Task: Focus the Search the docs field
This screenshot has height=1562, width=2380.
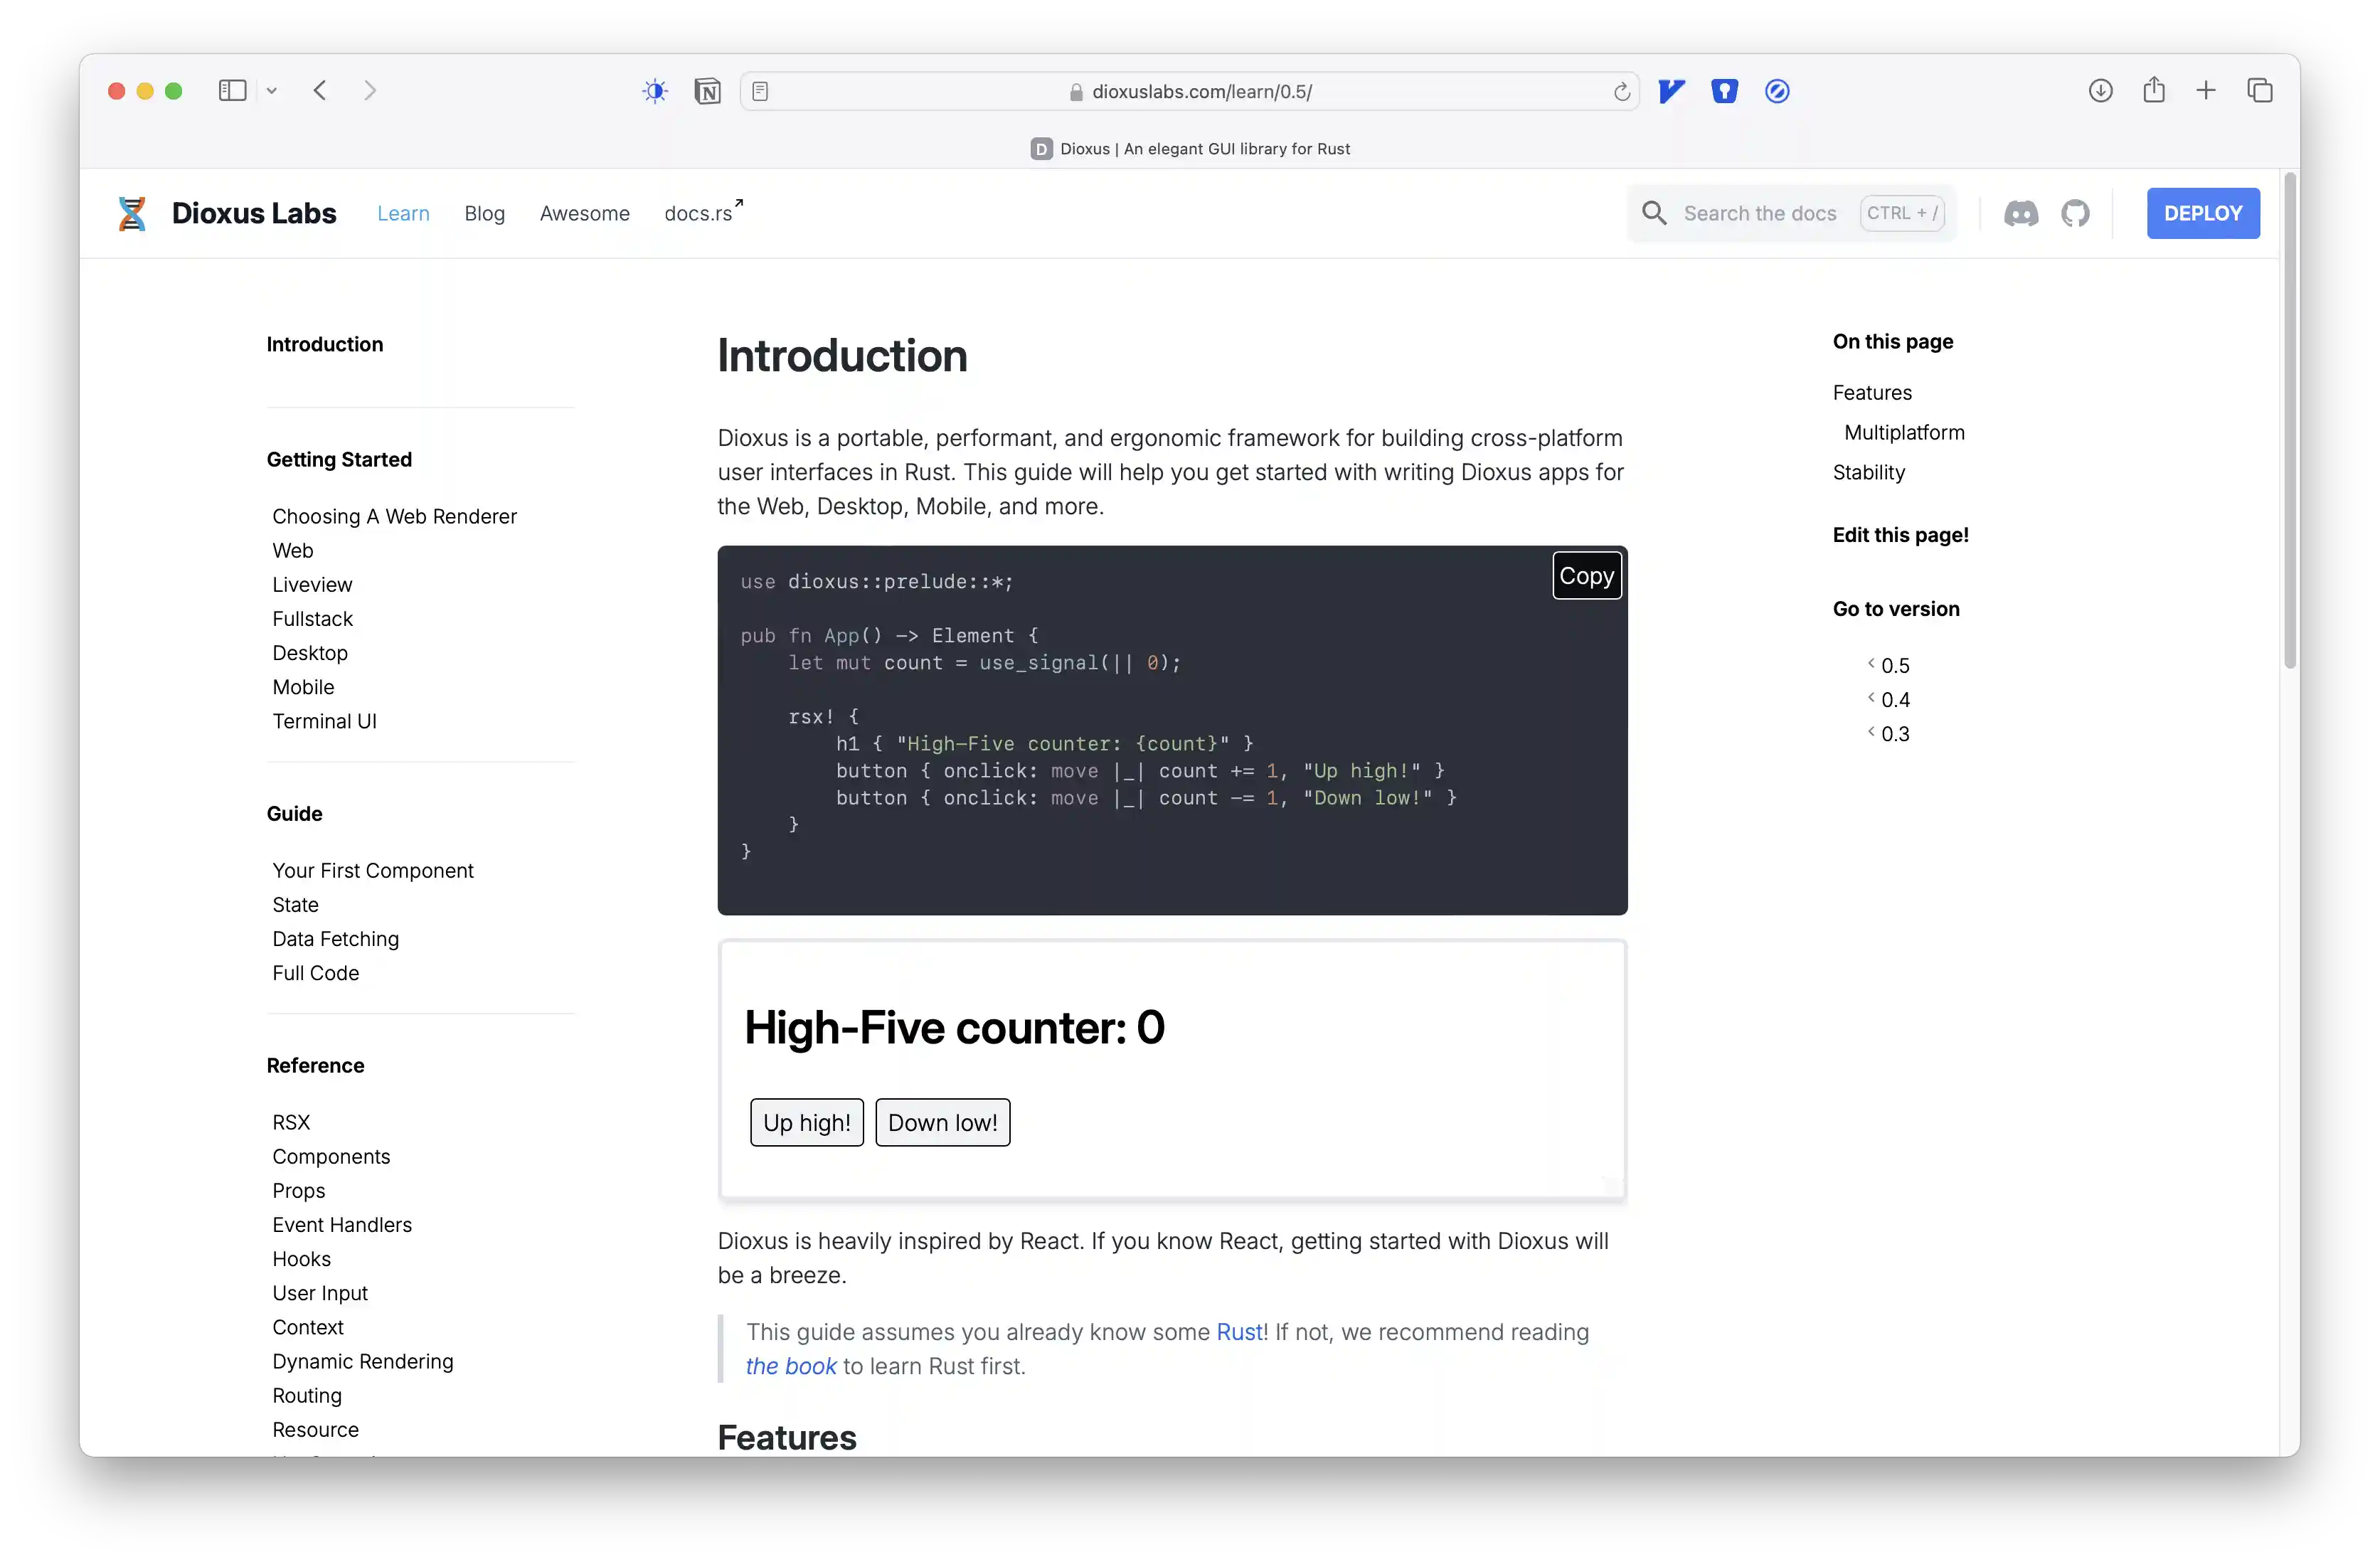Action: [1759, 213]
